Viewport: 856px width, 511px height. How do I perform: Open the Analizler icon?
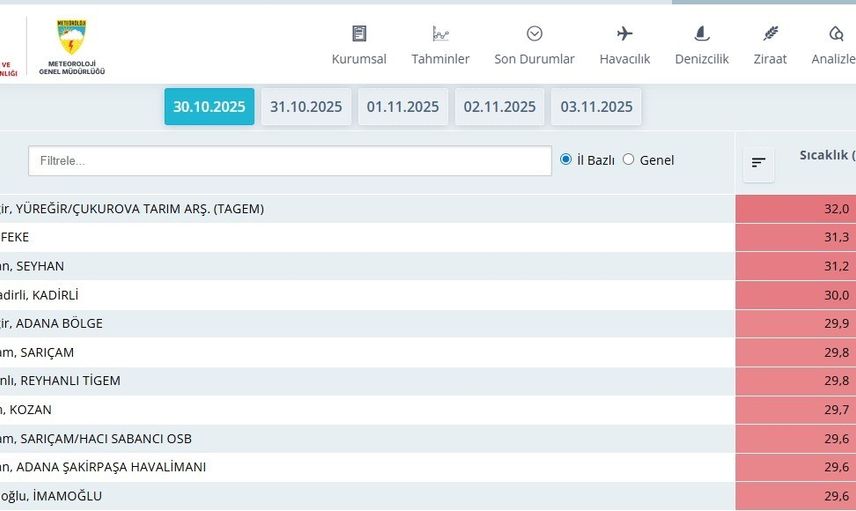836,34
